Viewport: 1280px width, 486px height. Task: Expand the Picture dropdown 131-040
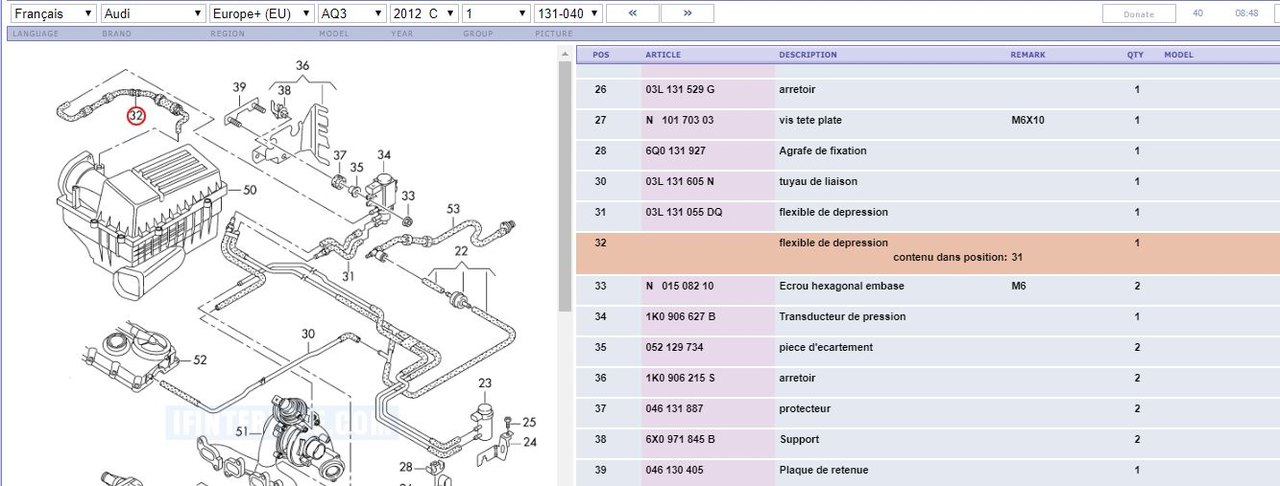tap(567, 14)
